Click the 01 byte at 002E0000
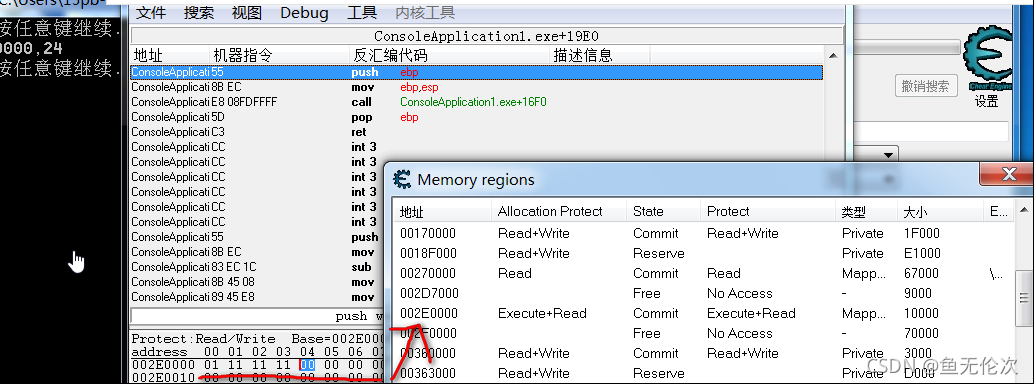Screen dimensions: 1034x384 point(211,364)
